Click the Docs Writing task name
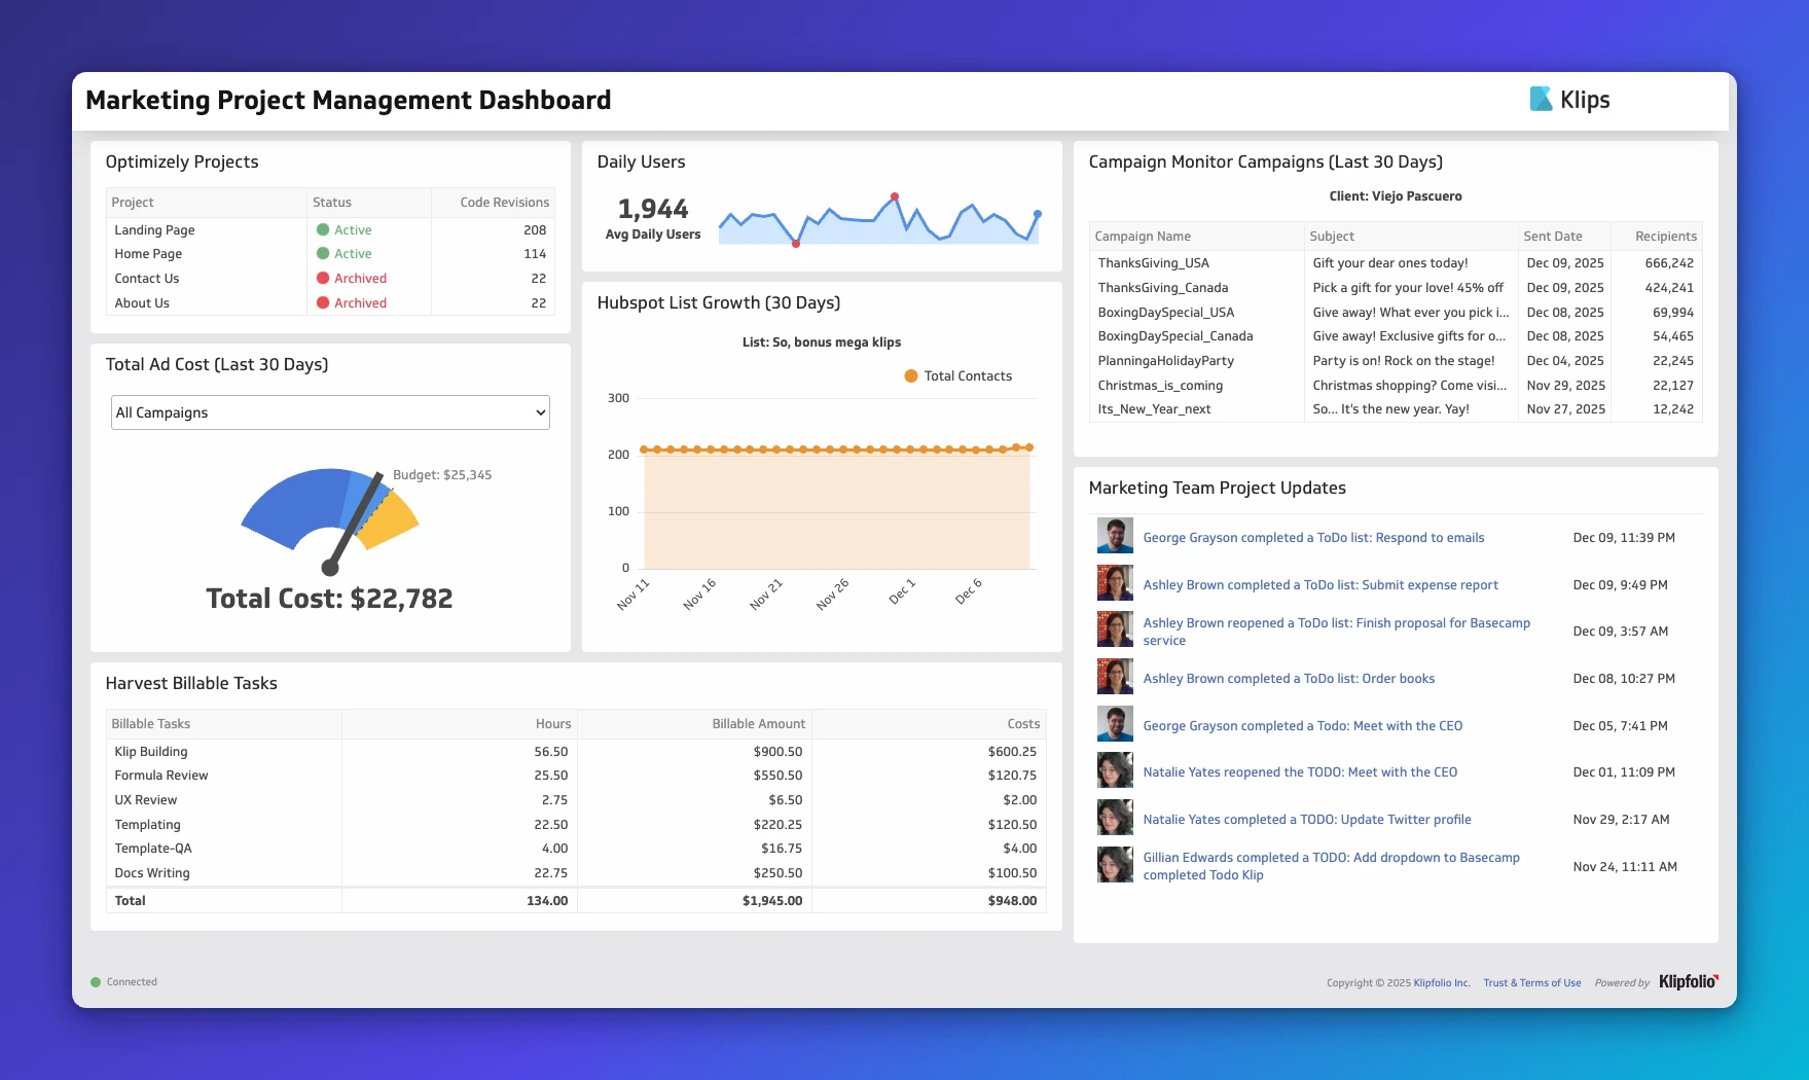Viewport: 1809px width, 1080px height. (152, 873)
